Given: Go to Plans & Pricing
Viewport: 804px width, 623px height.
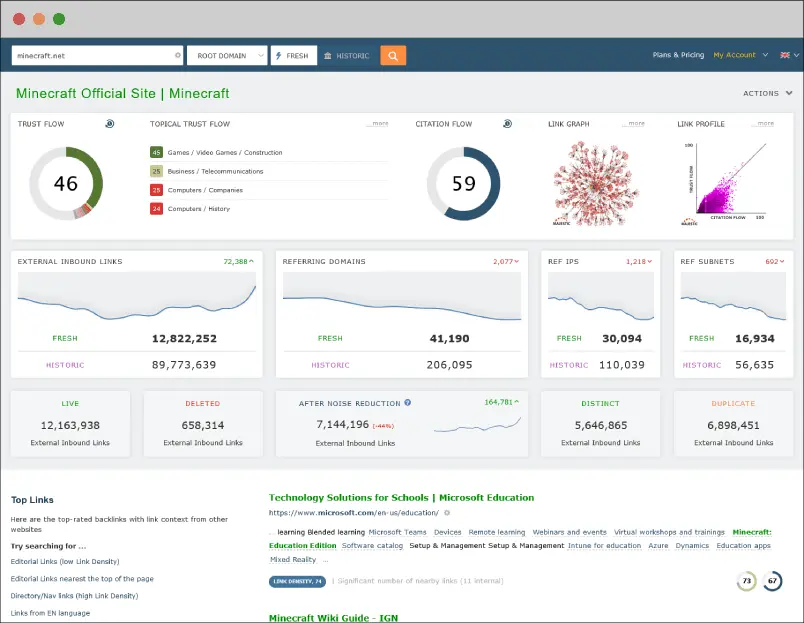Looking at the screenshot, I should [678, 55].
